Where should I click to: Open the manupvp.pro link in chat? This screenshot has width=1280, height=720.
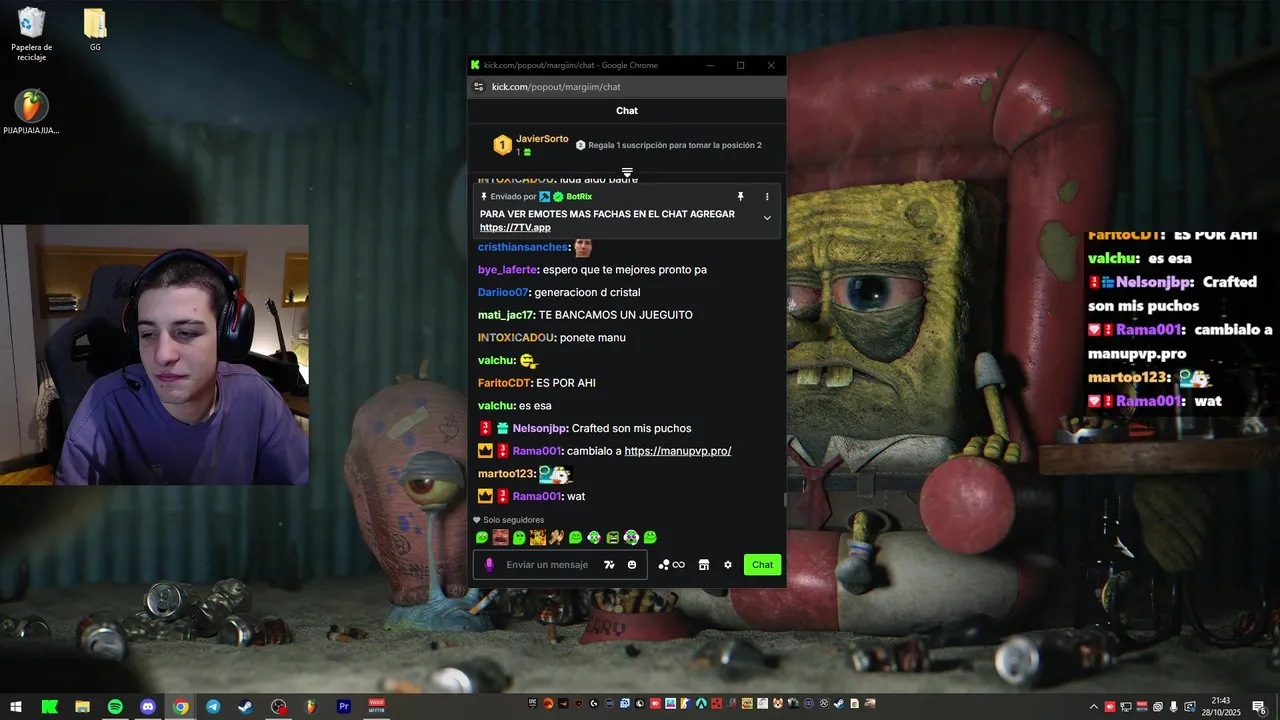point(678,451)
